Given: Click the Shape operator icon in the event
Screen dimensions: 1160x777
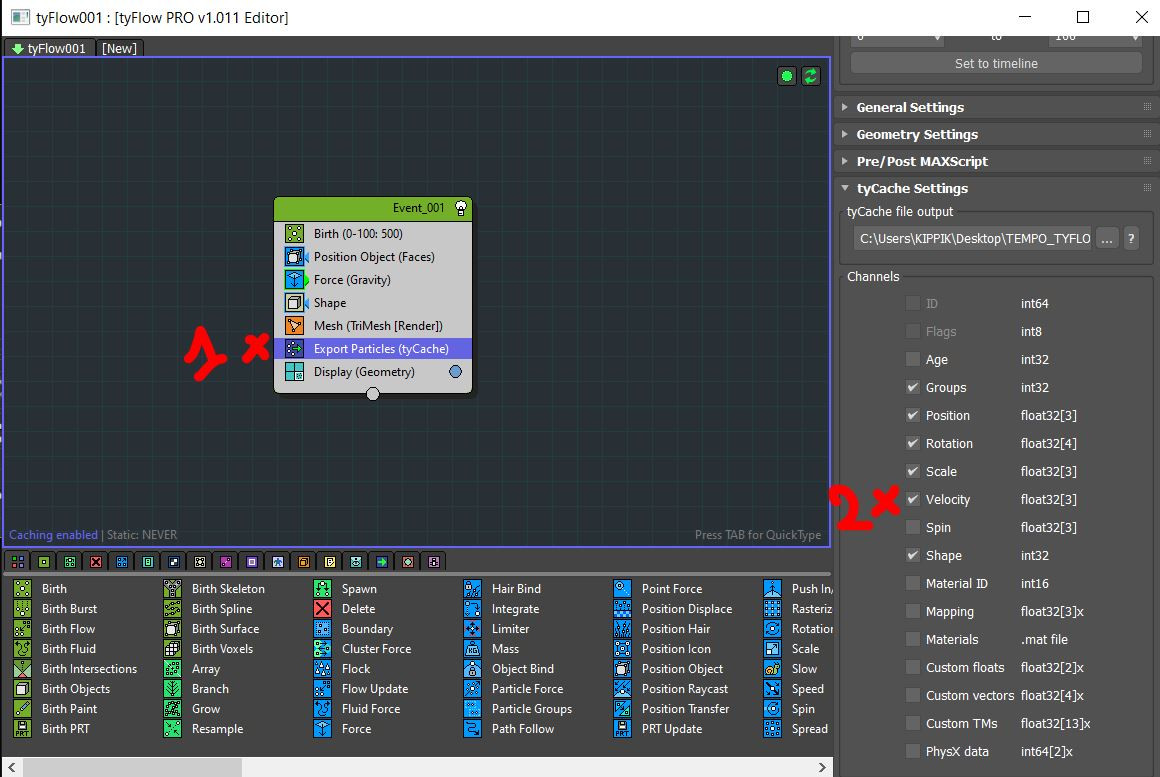Looking at the screenshot, I should (294, 303).
